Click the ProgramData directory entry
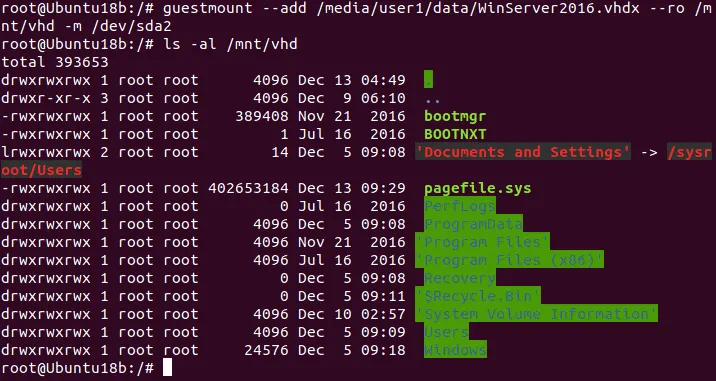The height and width of the screenshot is (381, 716). click(473, 224)
